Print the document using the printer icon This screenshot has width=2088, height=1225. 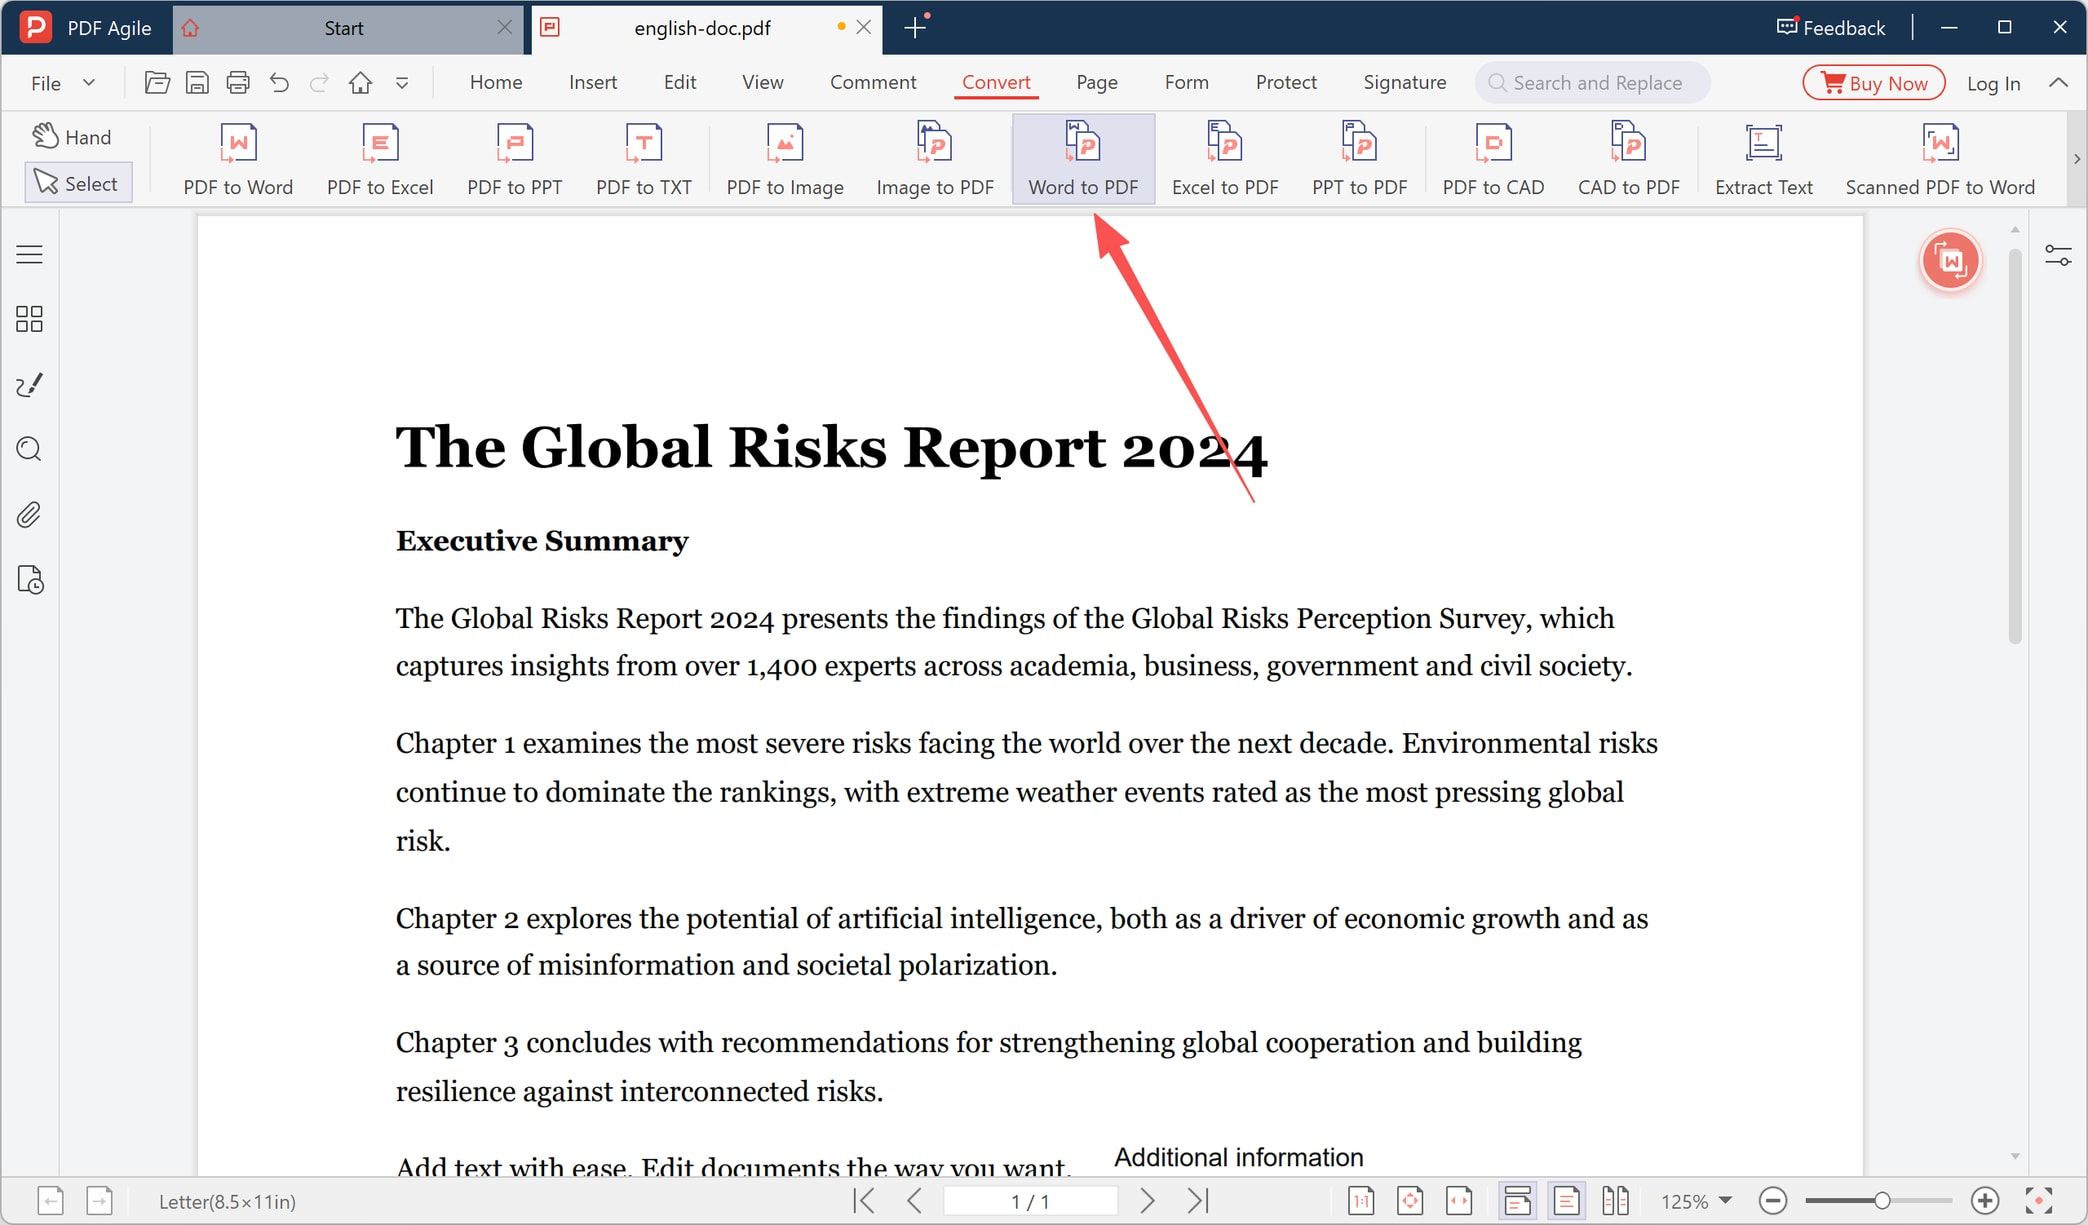pyautogui.click(x=238, y=83)
